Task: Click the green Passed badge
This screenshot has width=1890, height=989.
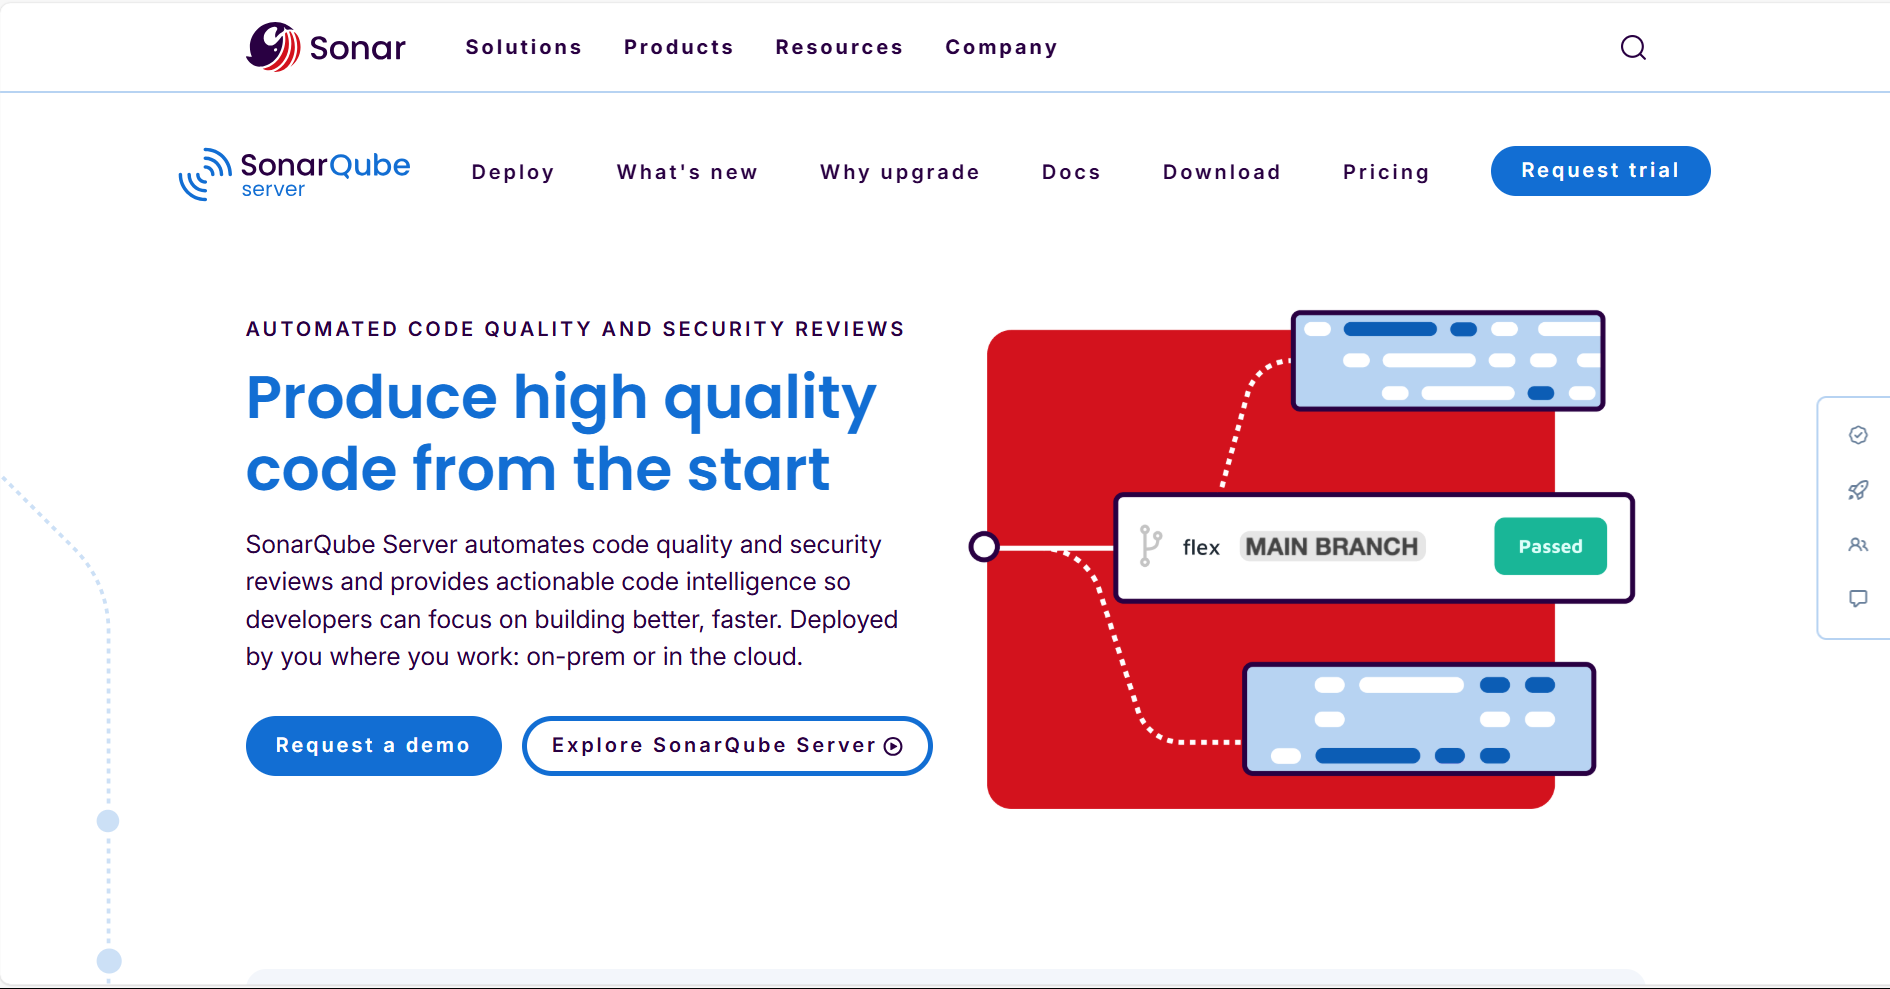Action: coord(1550,546)
